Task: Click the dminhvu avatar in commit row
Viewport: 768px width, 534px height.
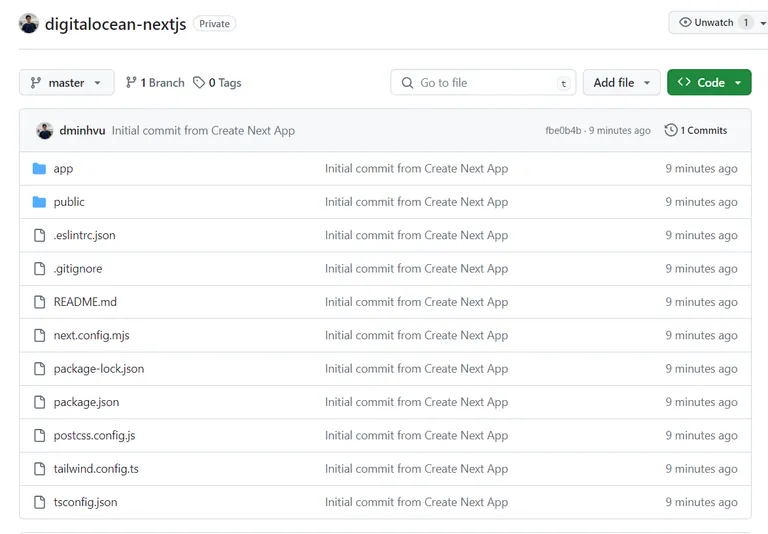Action: pyautogui.click(x=45, y=130)
